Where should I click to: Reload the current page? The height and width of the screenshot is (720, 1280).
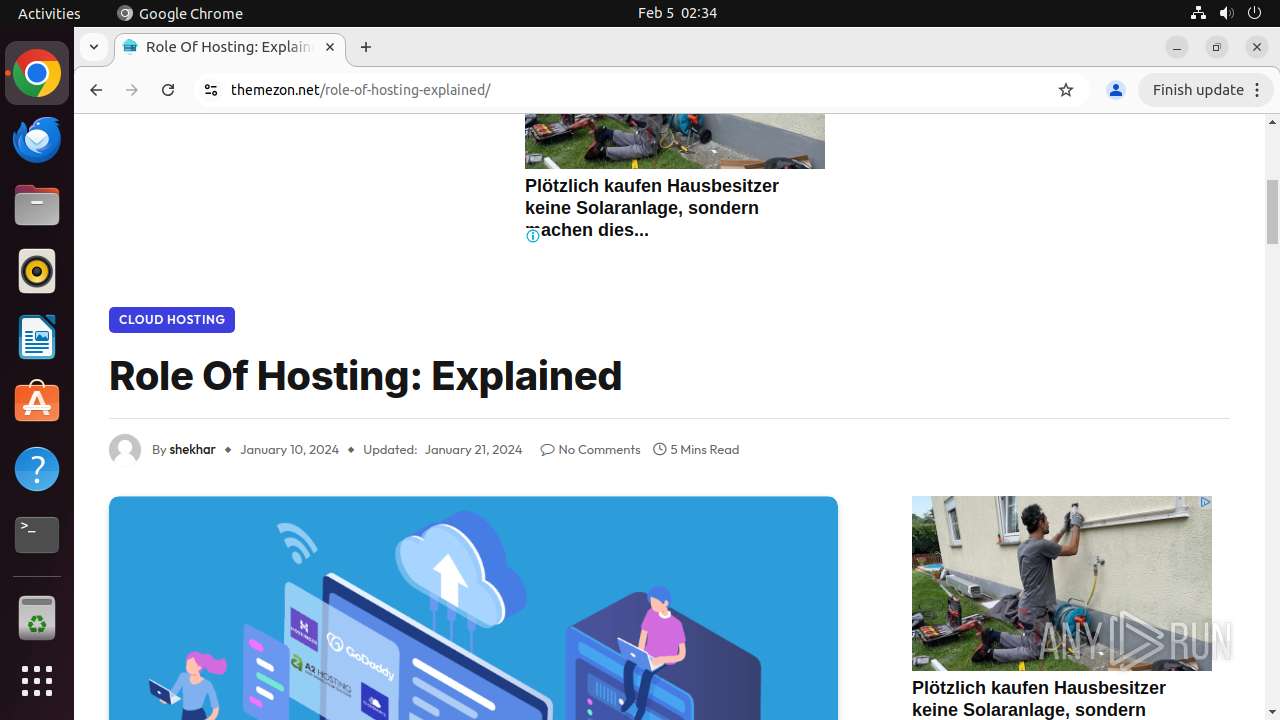pos(168,90)
